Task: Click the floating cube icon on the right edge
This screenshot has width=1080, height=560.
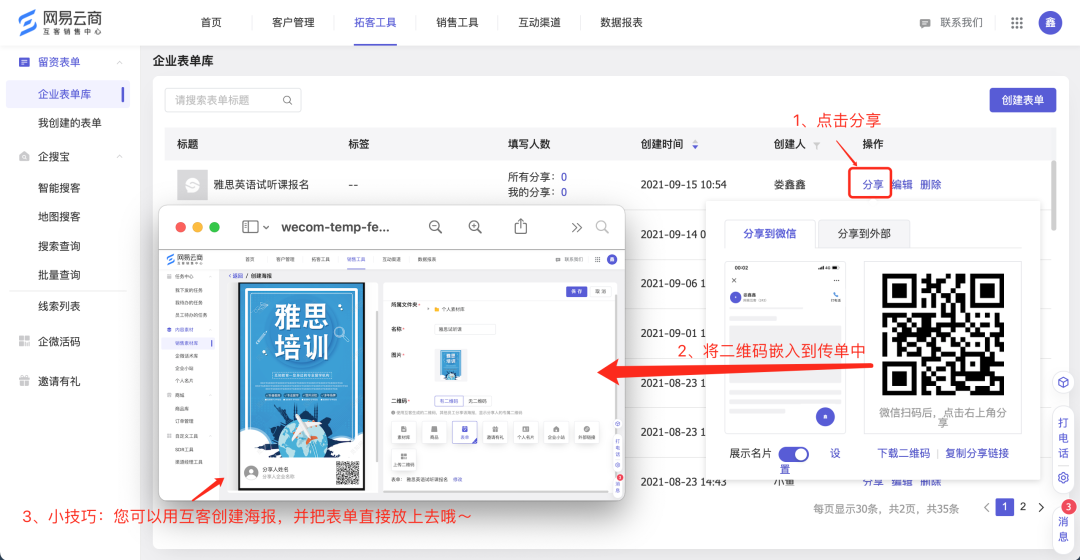Action: coord(1063,382)
